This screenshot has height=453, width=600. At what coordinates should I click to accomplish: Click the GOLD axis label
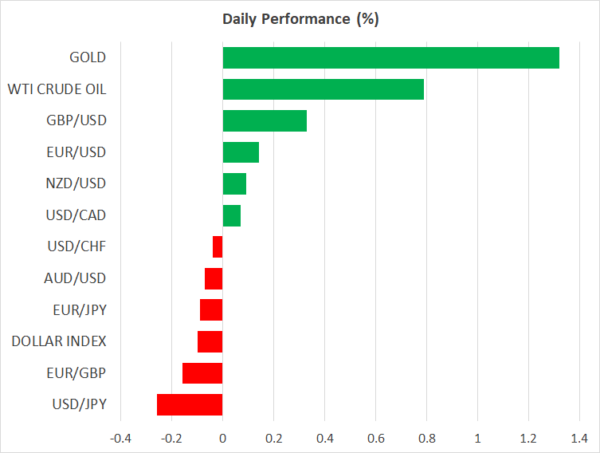click(x=86, y=58)
